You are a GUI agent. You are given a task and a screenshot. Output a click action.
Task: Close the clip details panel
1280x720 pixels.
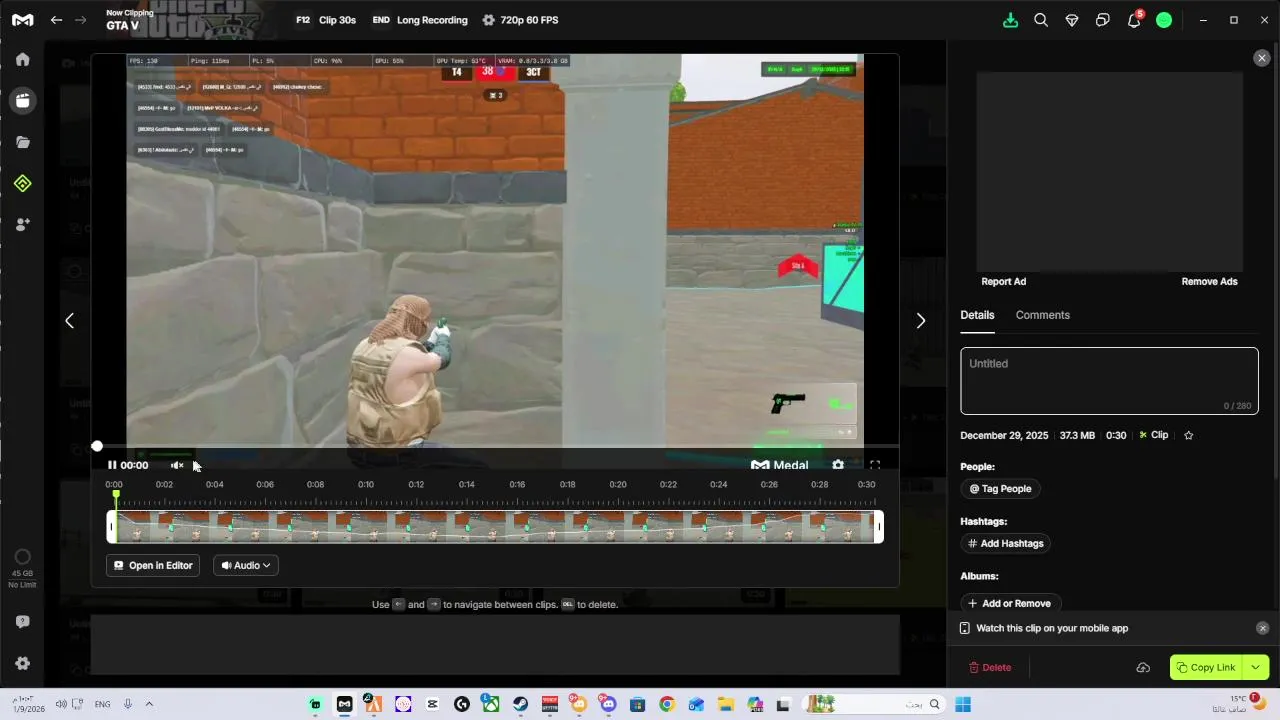(1262, 59)
